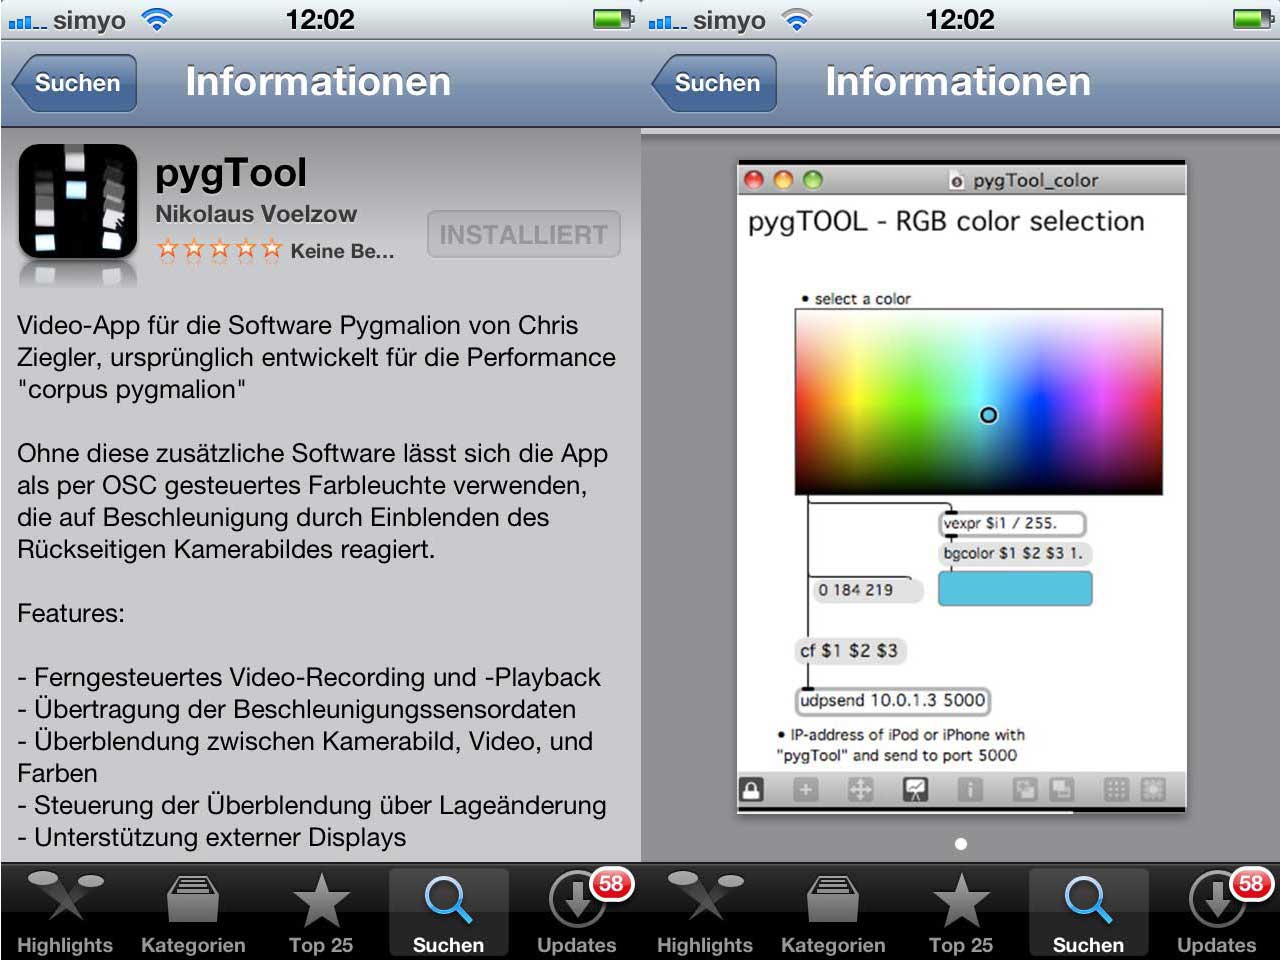This screenshot has height=960, width=1280.
Task: Click the plus new object icon in the patcher toolbar
Action: 805,790
